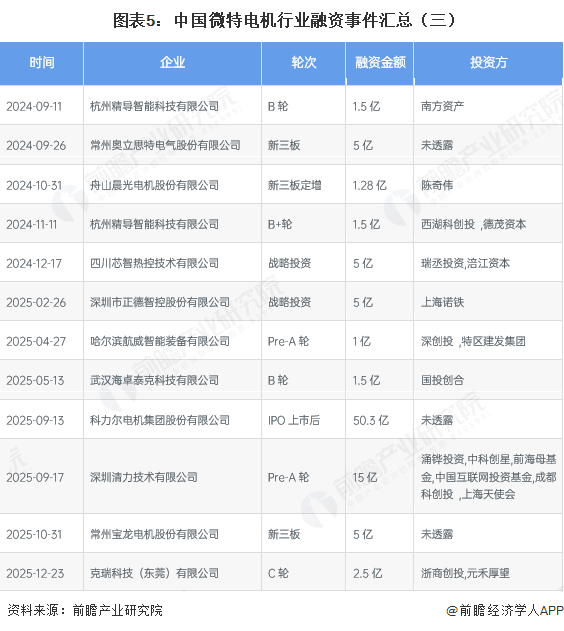Click company 克瑞科技（东莞）有限公司
Image resolution: width=564 pixels, height=631 pixels.
coord(154,573)
